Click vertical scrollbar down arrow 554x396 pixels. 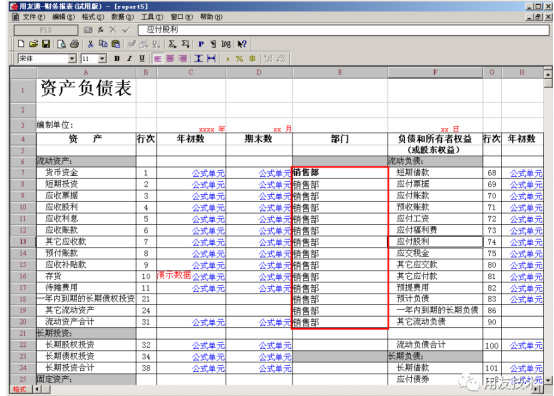[x=548, y=380]
